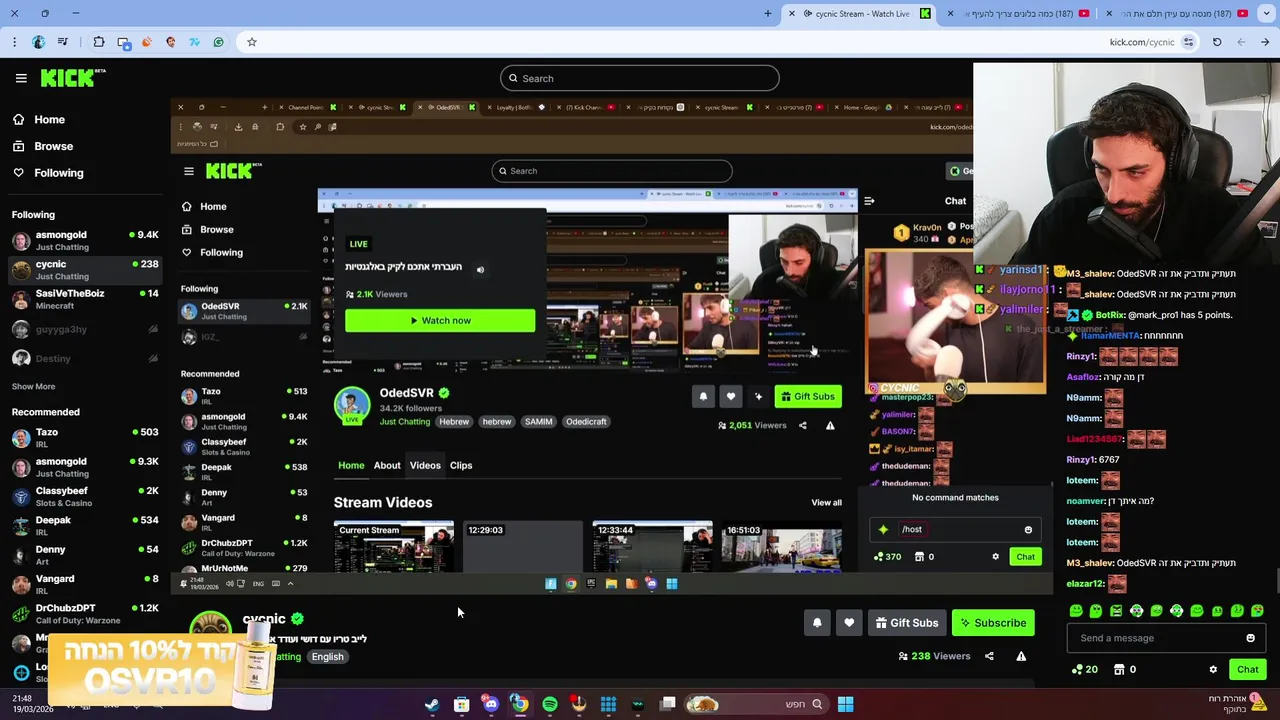The height and width of the screenshot is (720, 1280).
Task: Open Tazo in outer Recommended list
Action: pos(85,437)
